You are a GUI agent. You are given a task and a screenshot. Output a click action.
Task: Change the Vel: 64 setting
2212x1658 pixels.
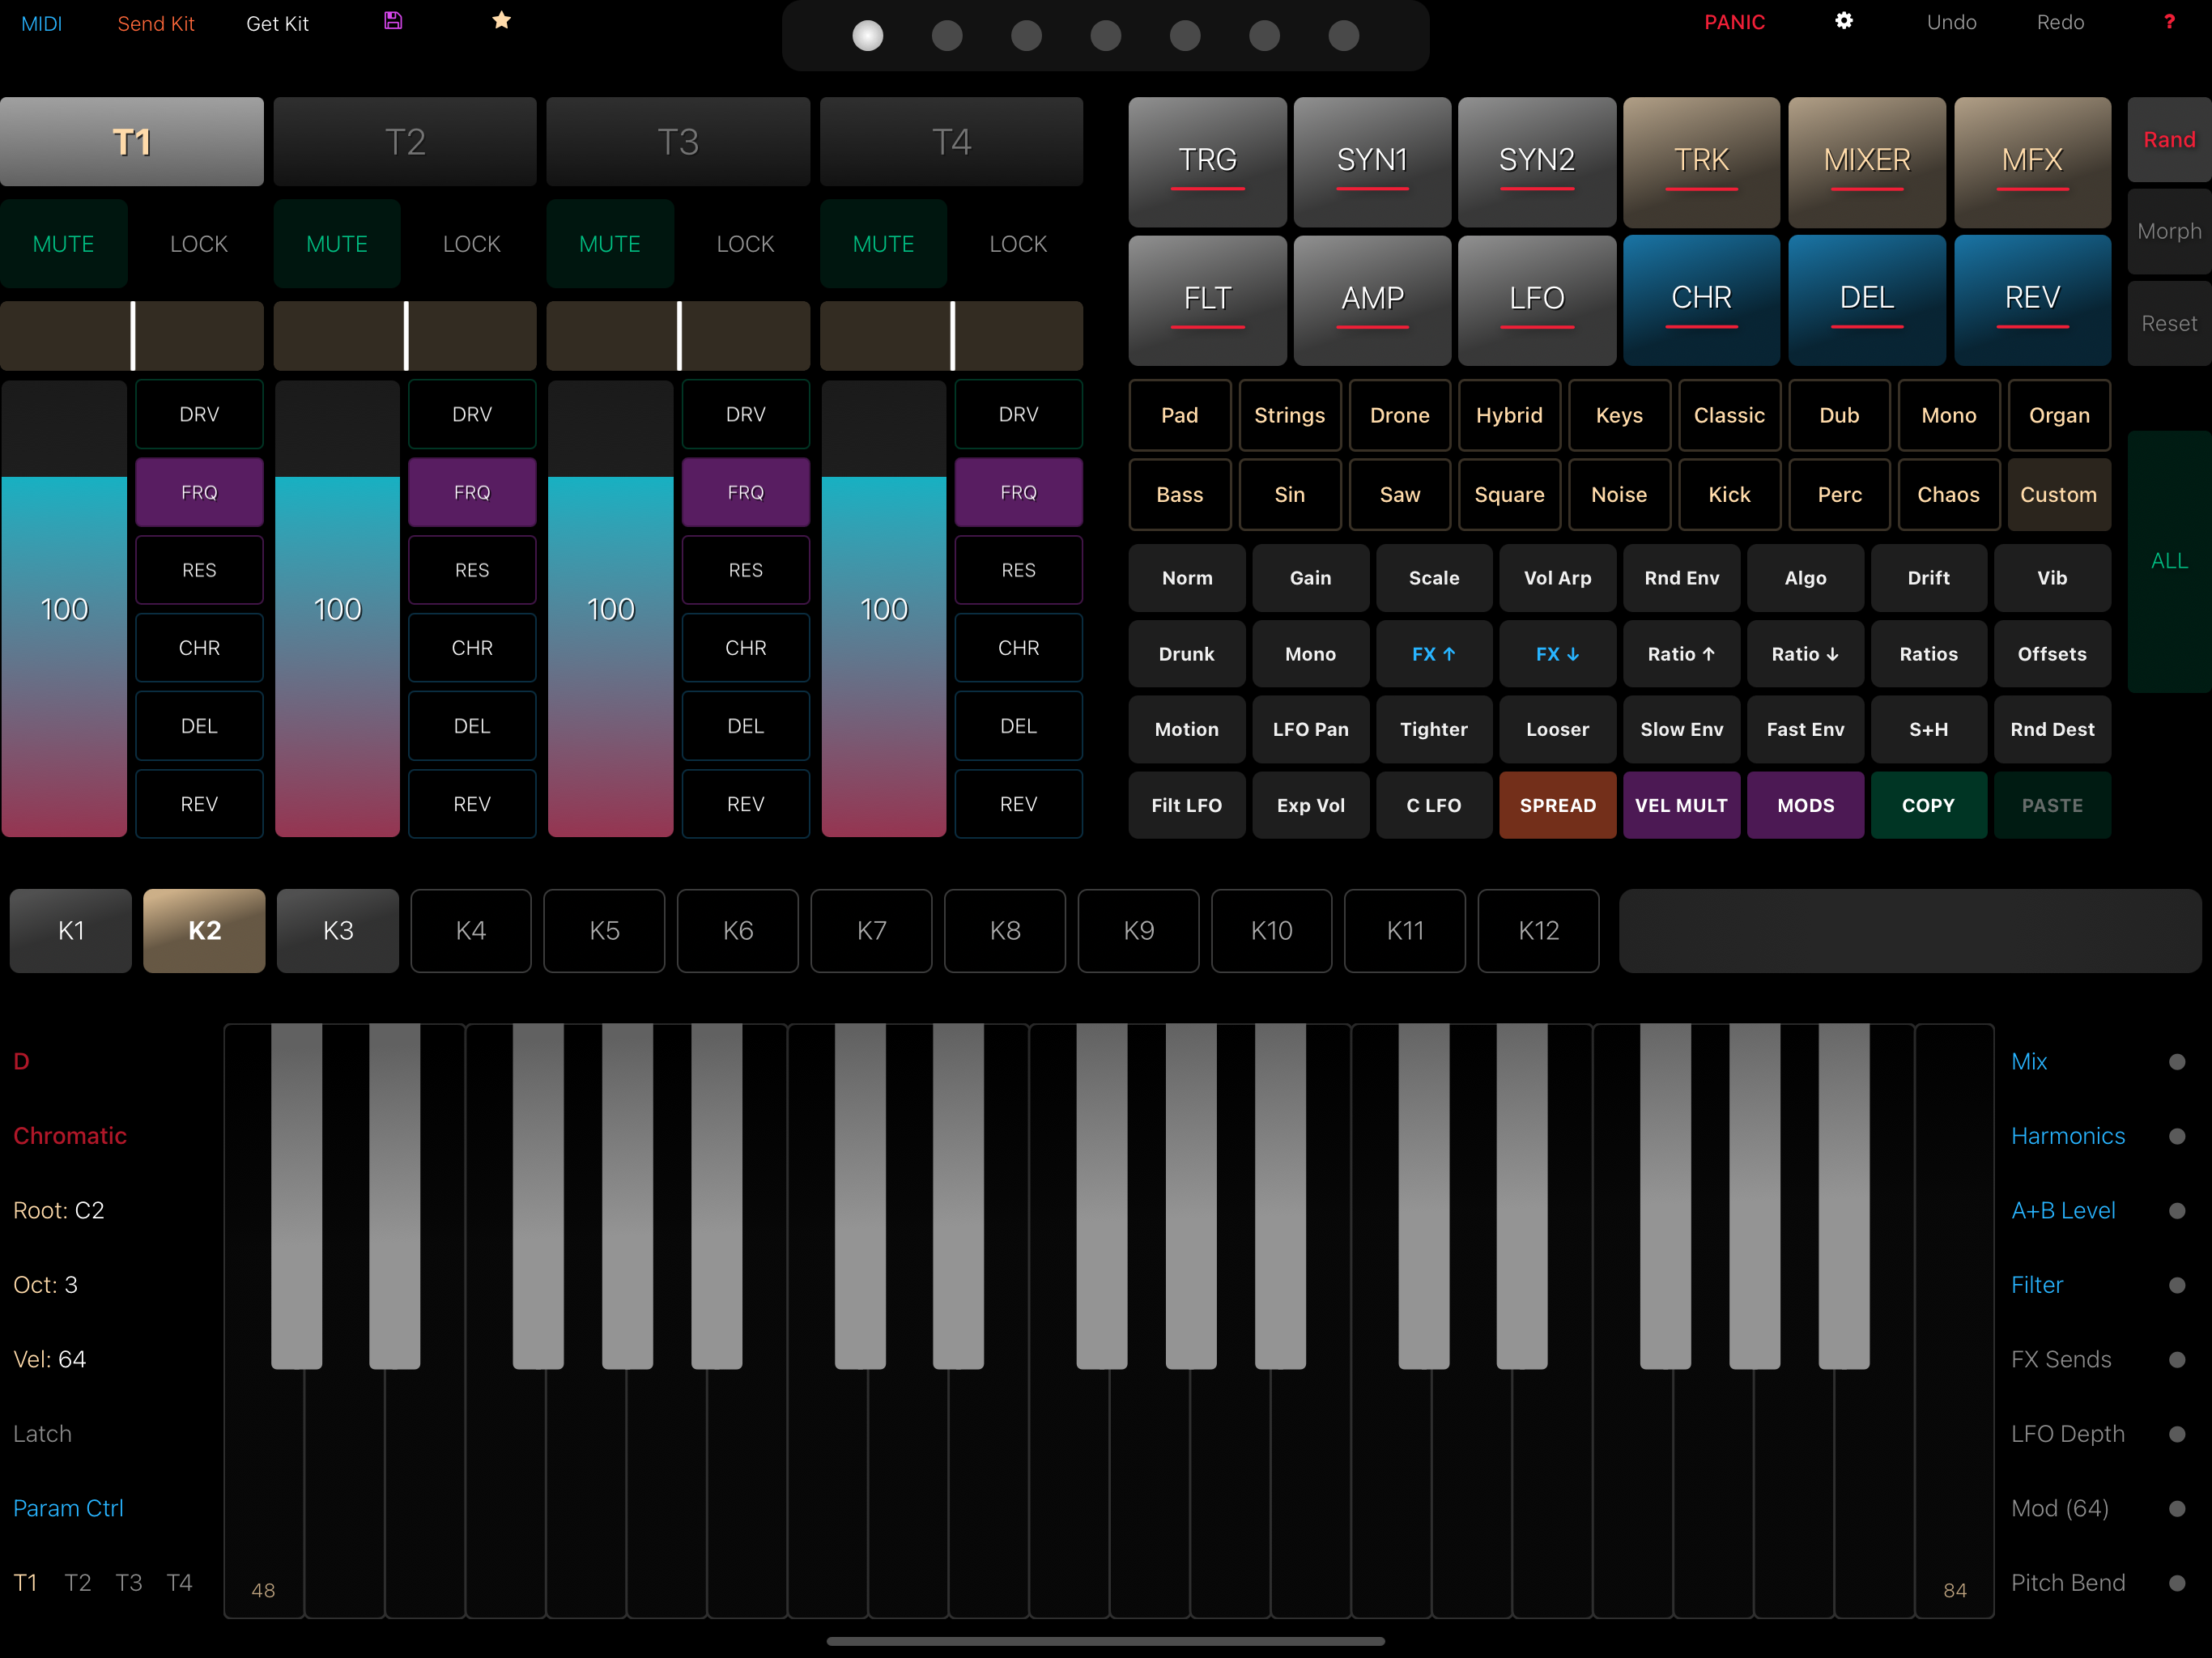pos(50,1359)
